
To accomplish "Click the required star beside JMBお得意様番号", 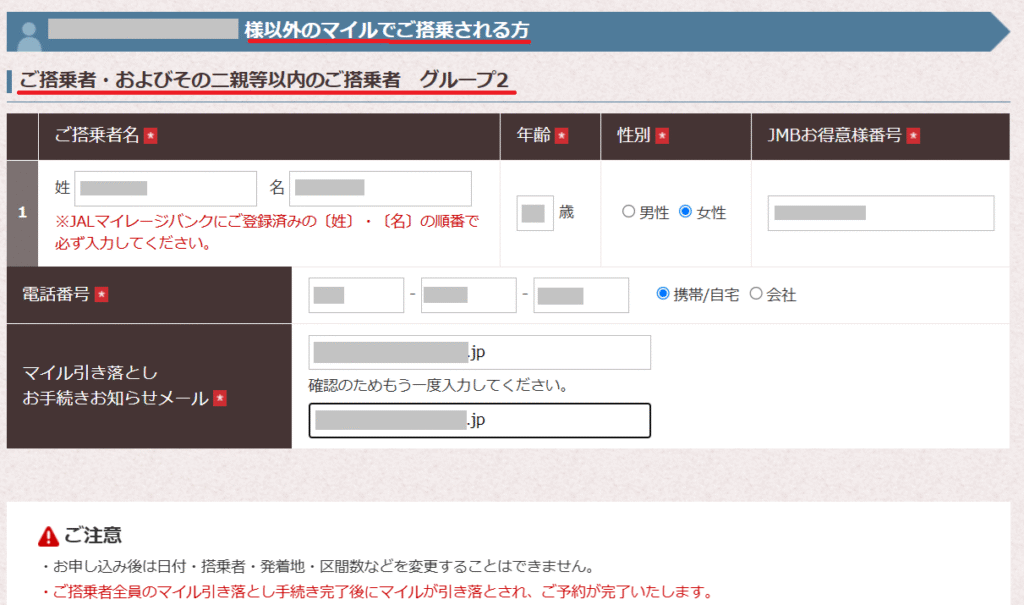I will point(913,136).
